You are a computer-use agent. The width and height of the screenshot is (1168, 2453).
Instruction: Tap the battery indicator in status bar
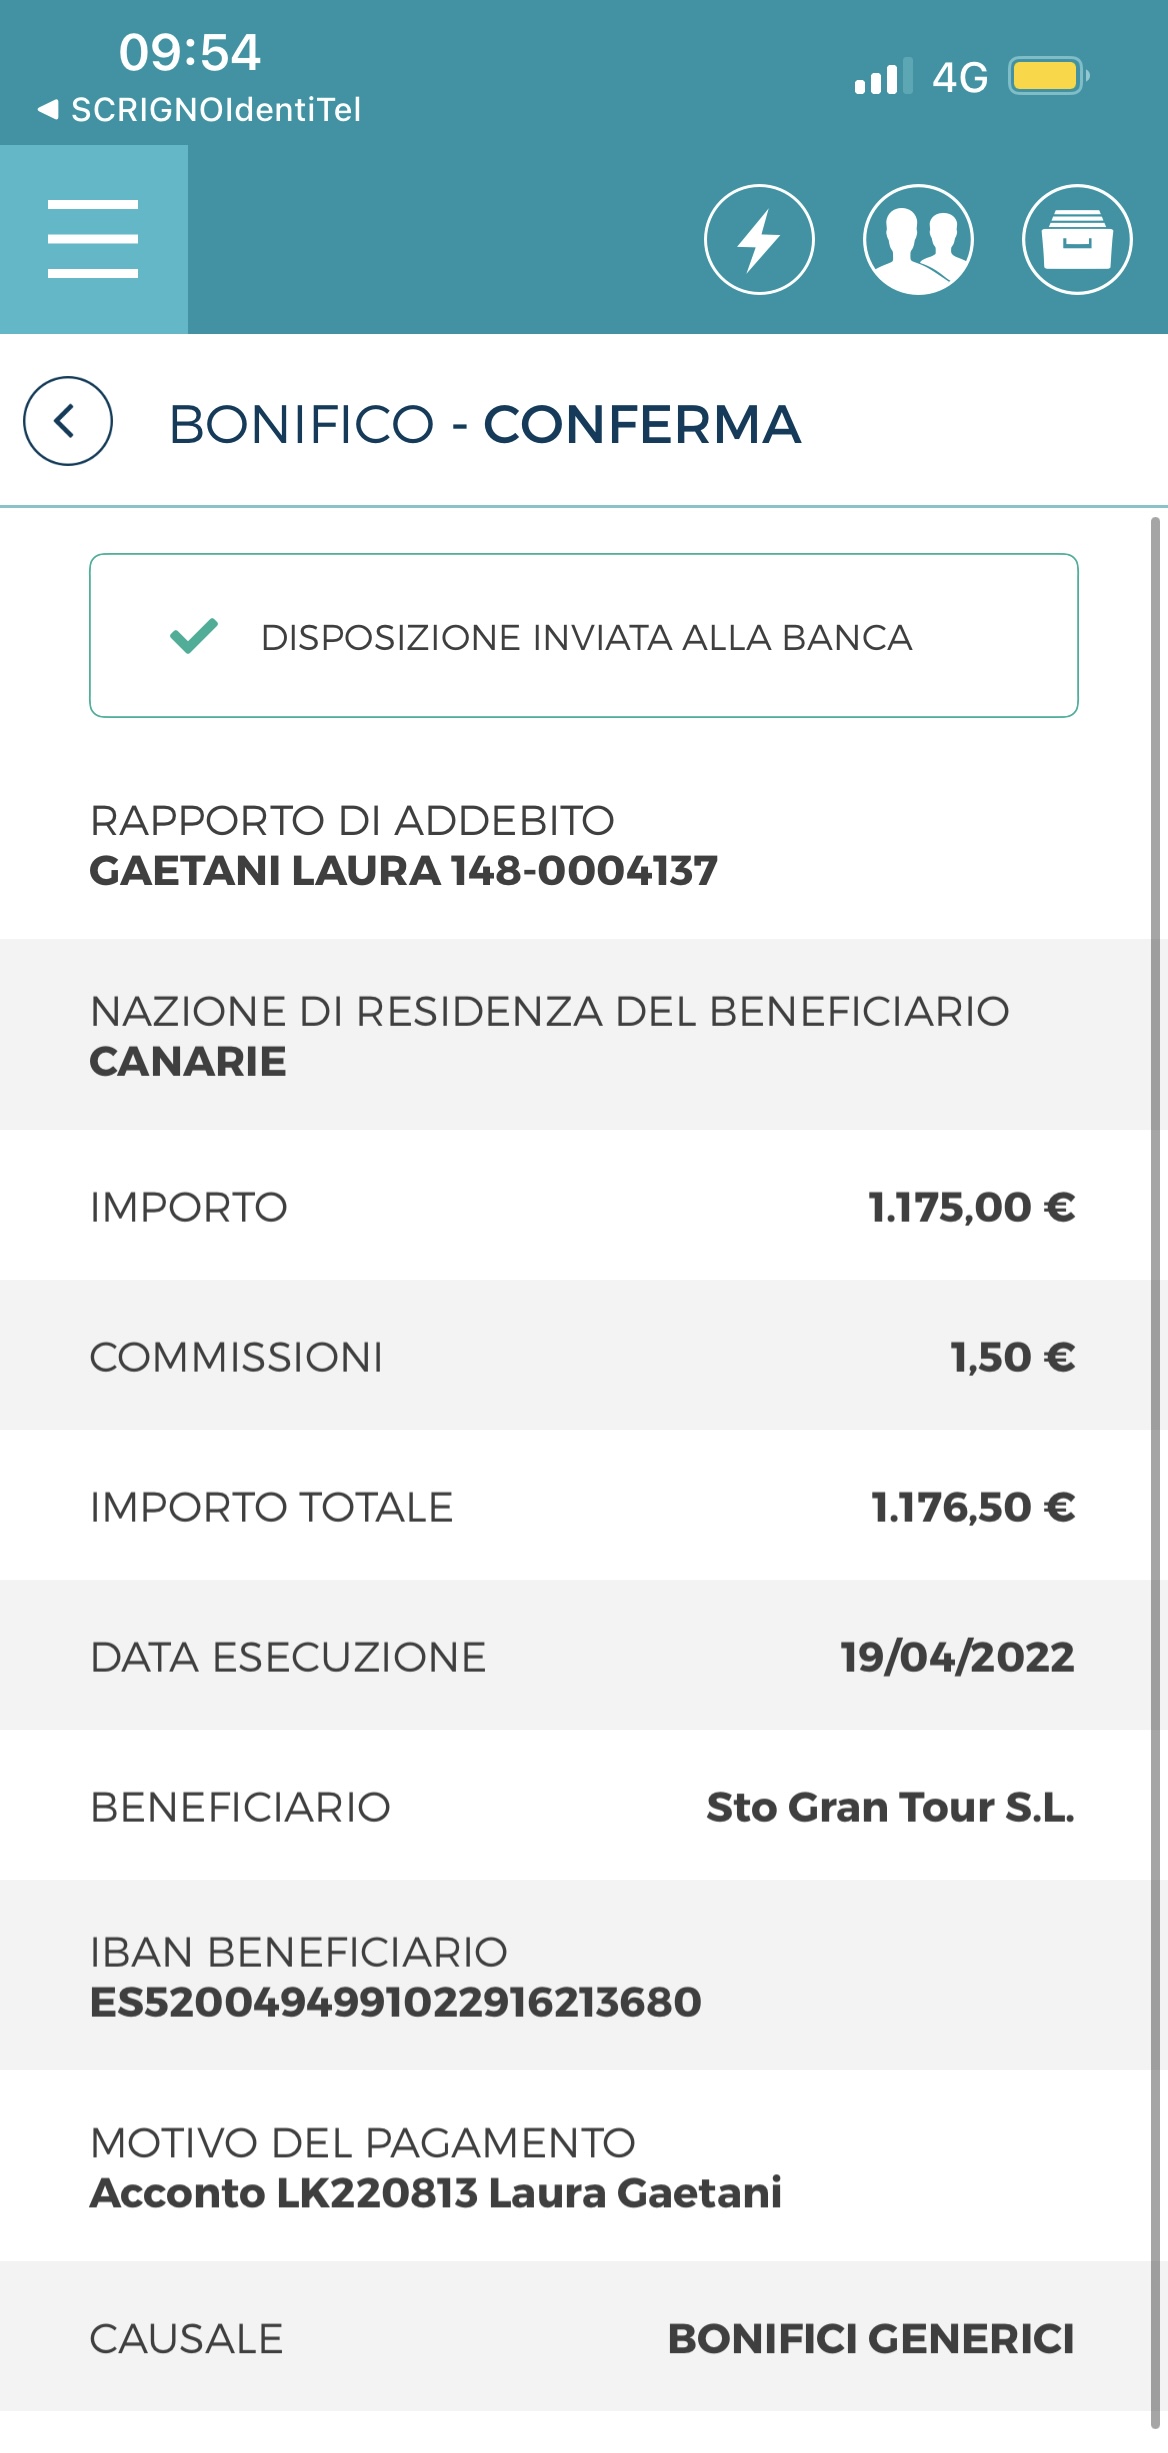click(x=1049, y=76)
